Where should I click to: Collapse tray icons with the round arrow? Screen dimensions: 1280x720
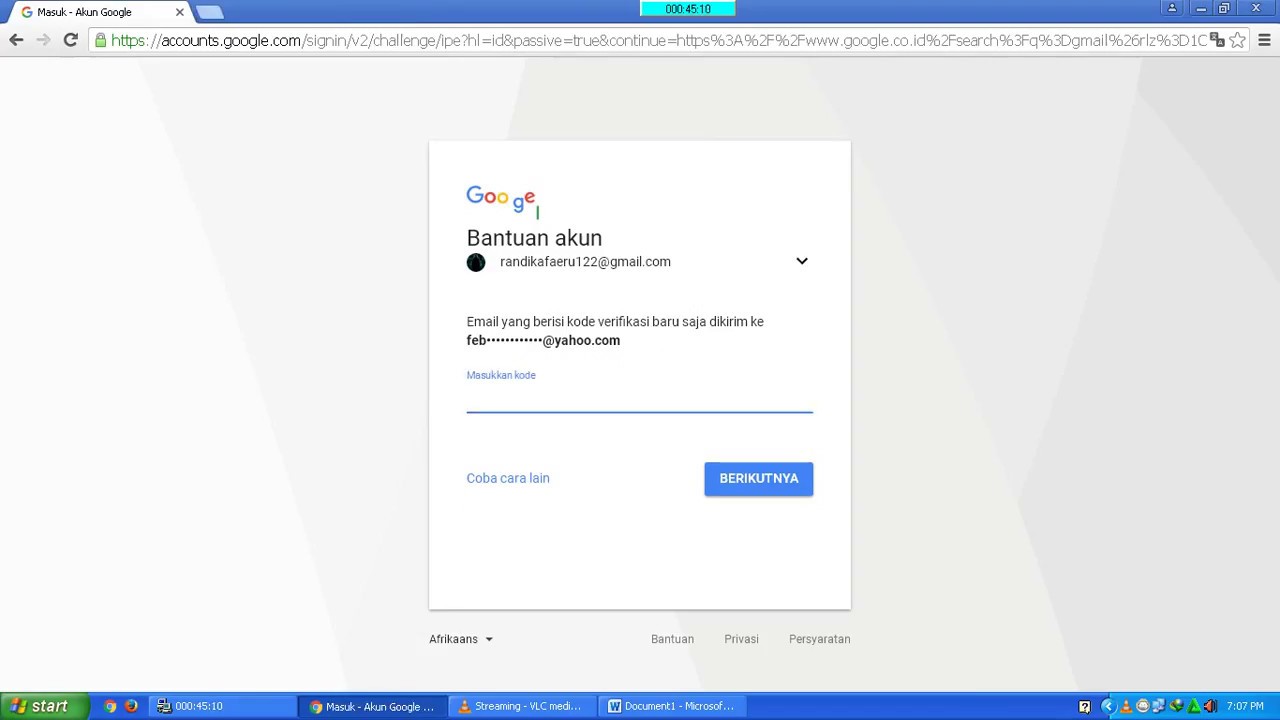pyautogui.click(x=1108, y=706)
